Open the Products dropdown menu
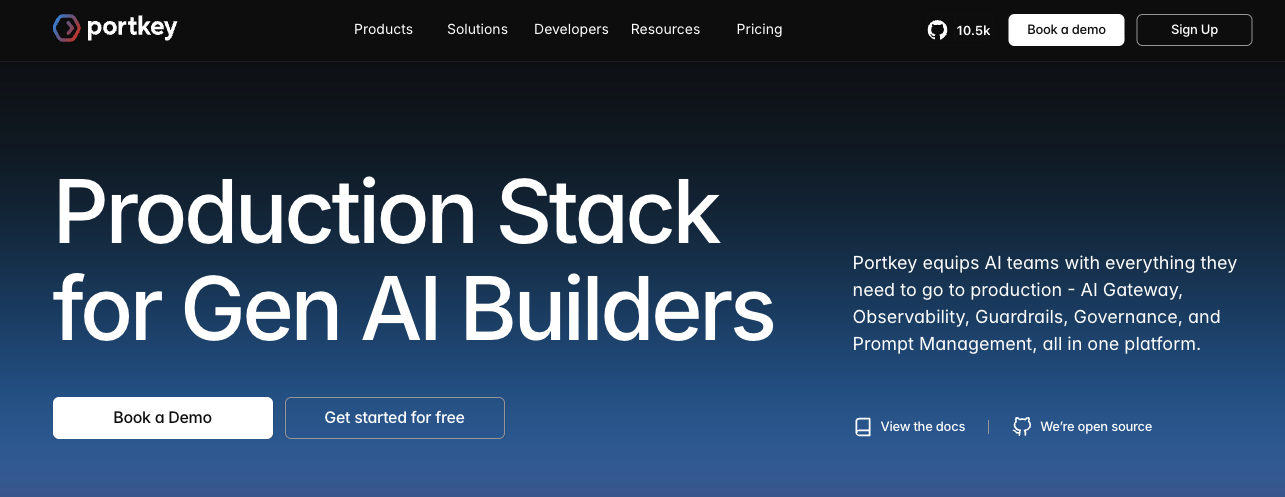Image resolution: width=1285 pixels, height=497 pixels. pos(383,30)
